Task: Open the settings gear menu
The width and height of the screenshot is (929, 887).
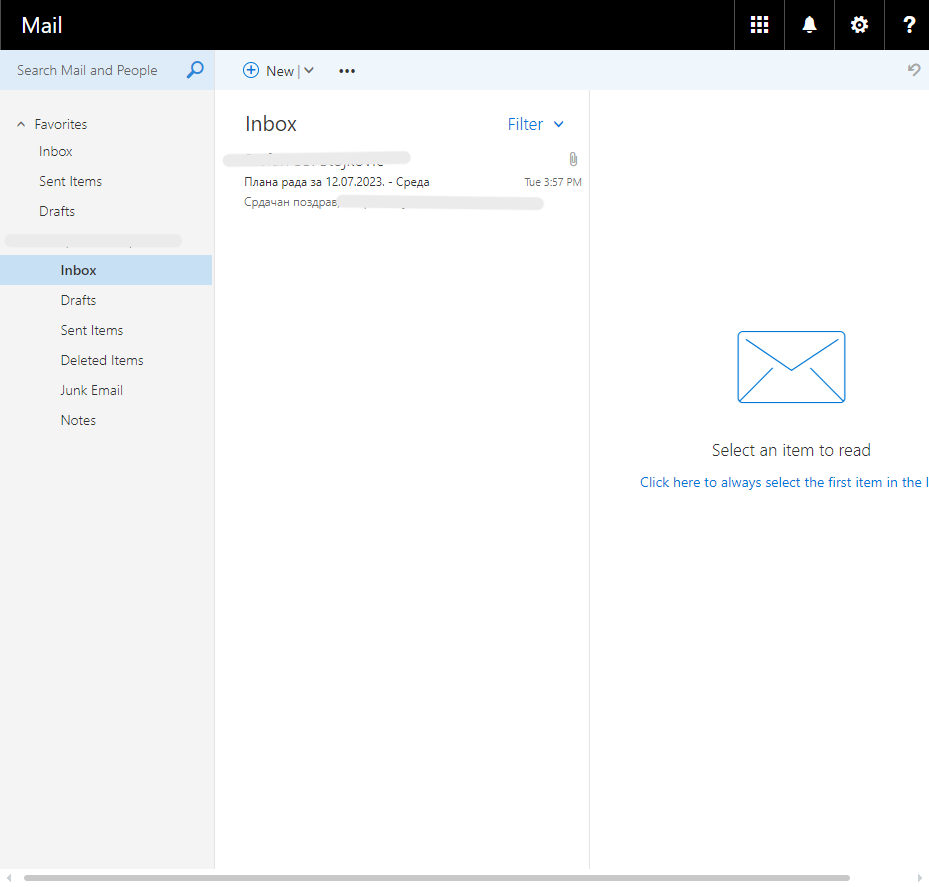Action: [x=859, y=25]
